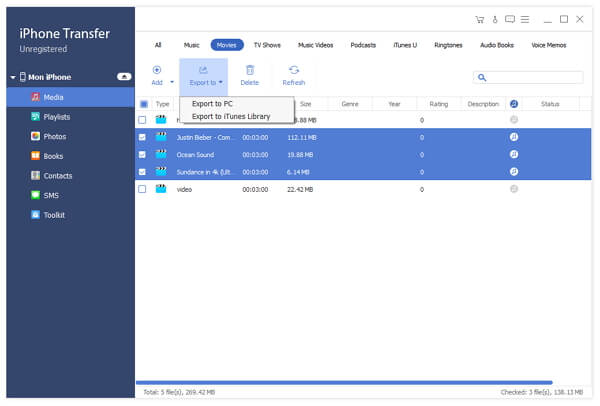Click the gray iTunes icon in video row

[x=514, y=189]
